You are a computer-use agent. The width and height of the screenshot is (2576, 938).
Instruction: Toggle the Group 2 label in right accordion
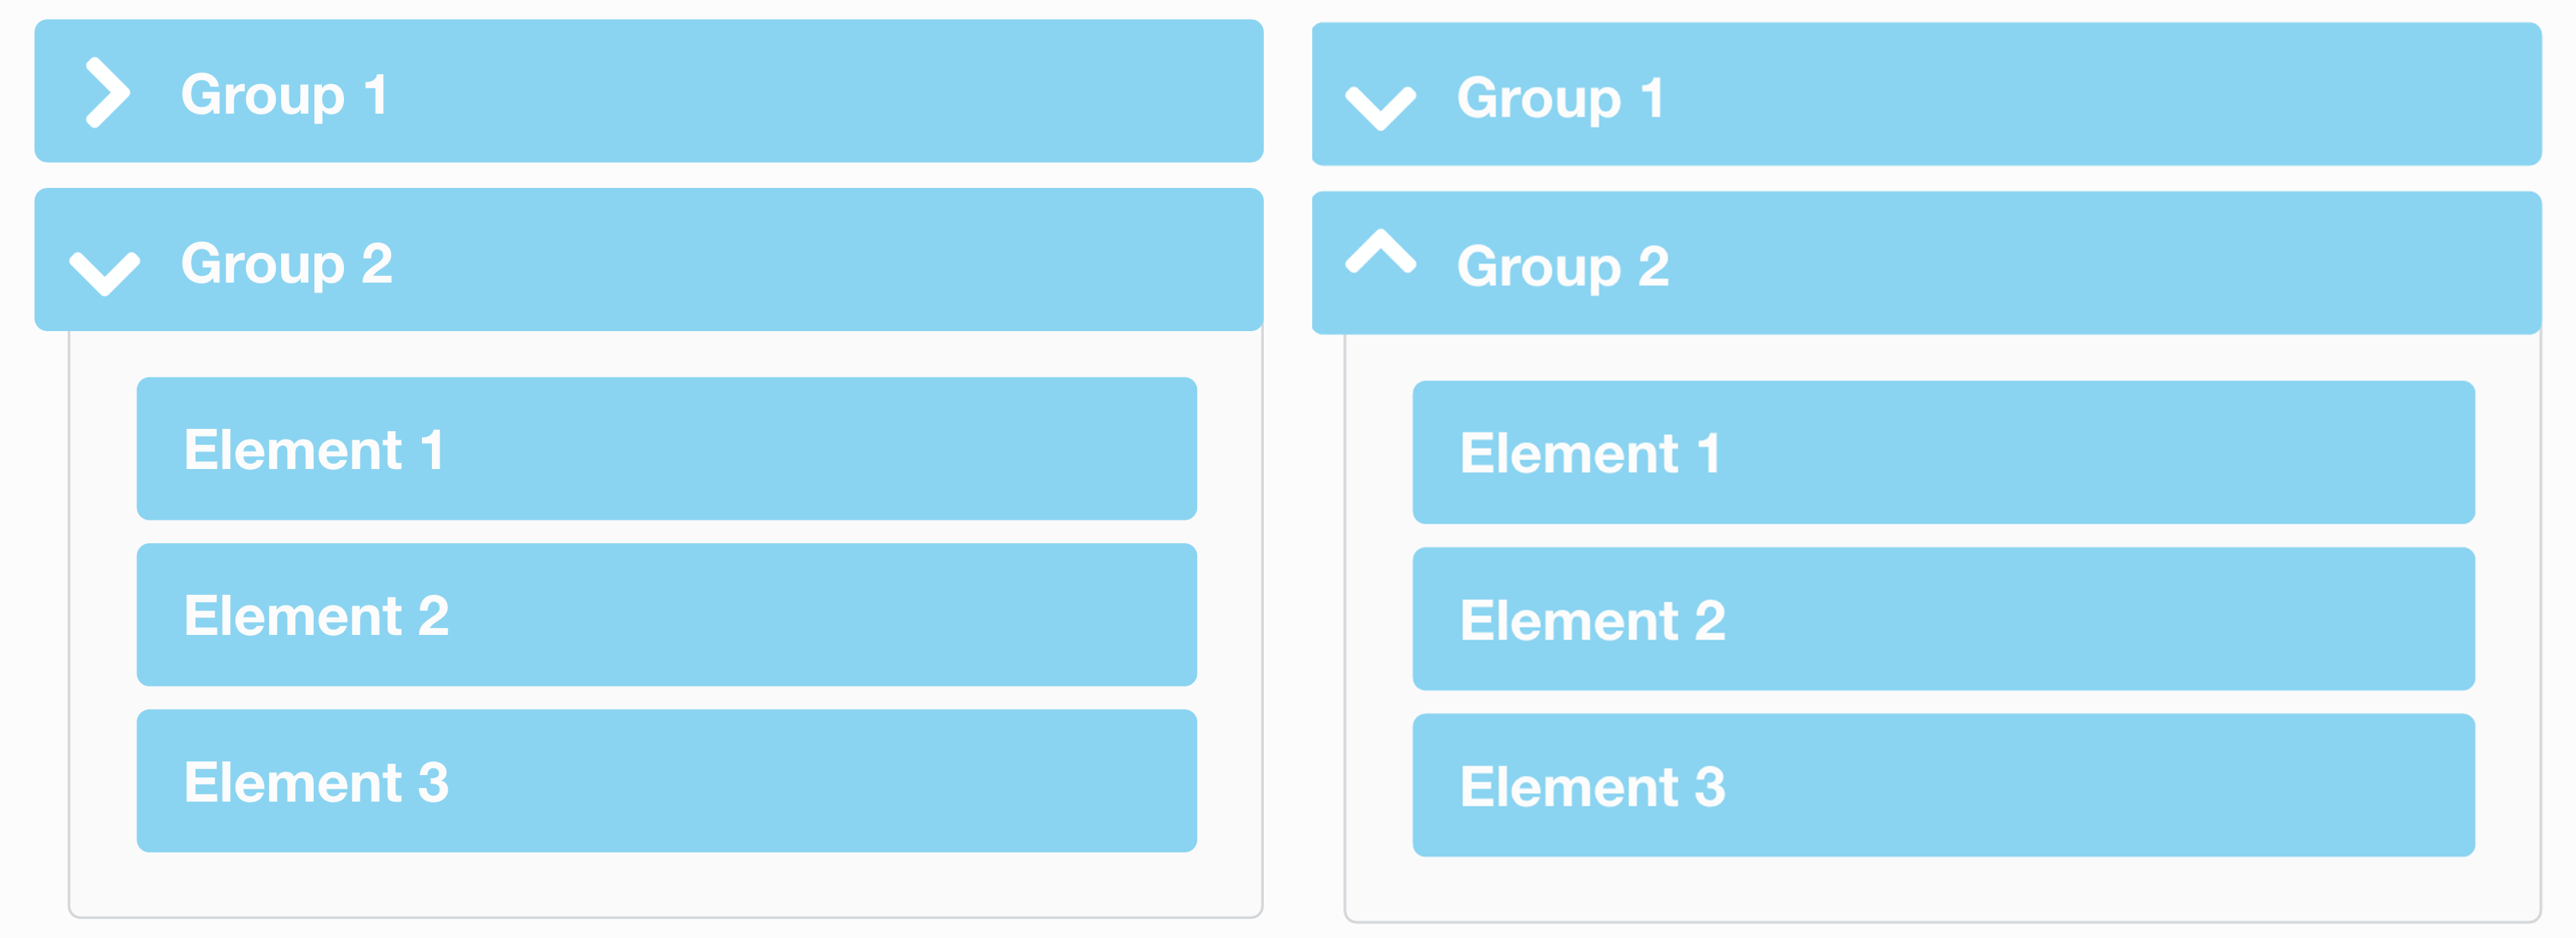1563,267
